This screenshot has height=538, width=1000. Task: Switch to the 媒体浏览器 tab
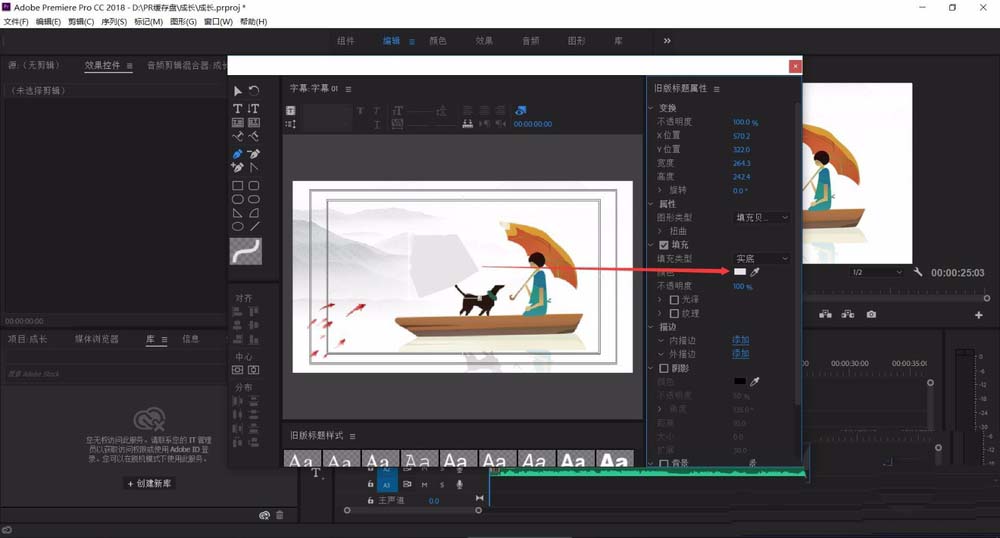97,339
